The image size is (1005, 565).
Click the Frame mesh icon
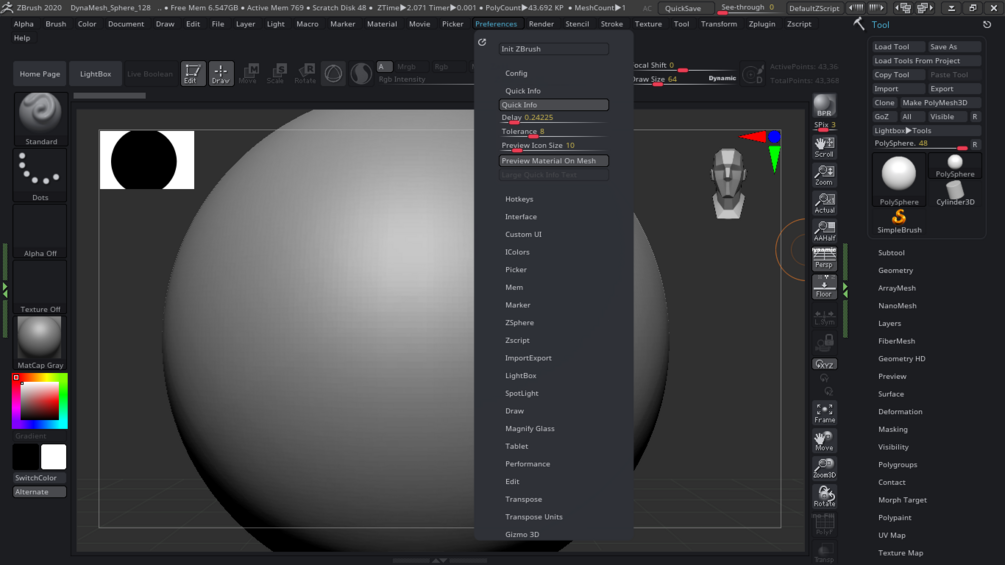[x=824, y=413]
